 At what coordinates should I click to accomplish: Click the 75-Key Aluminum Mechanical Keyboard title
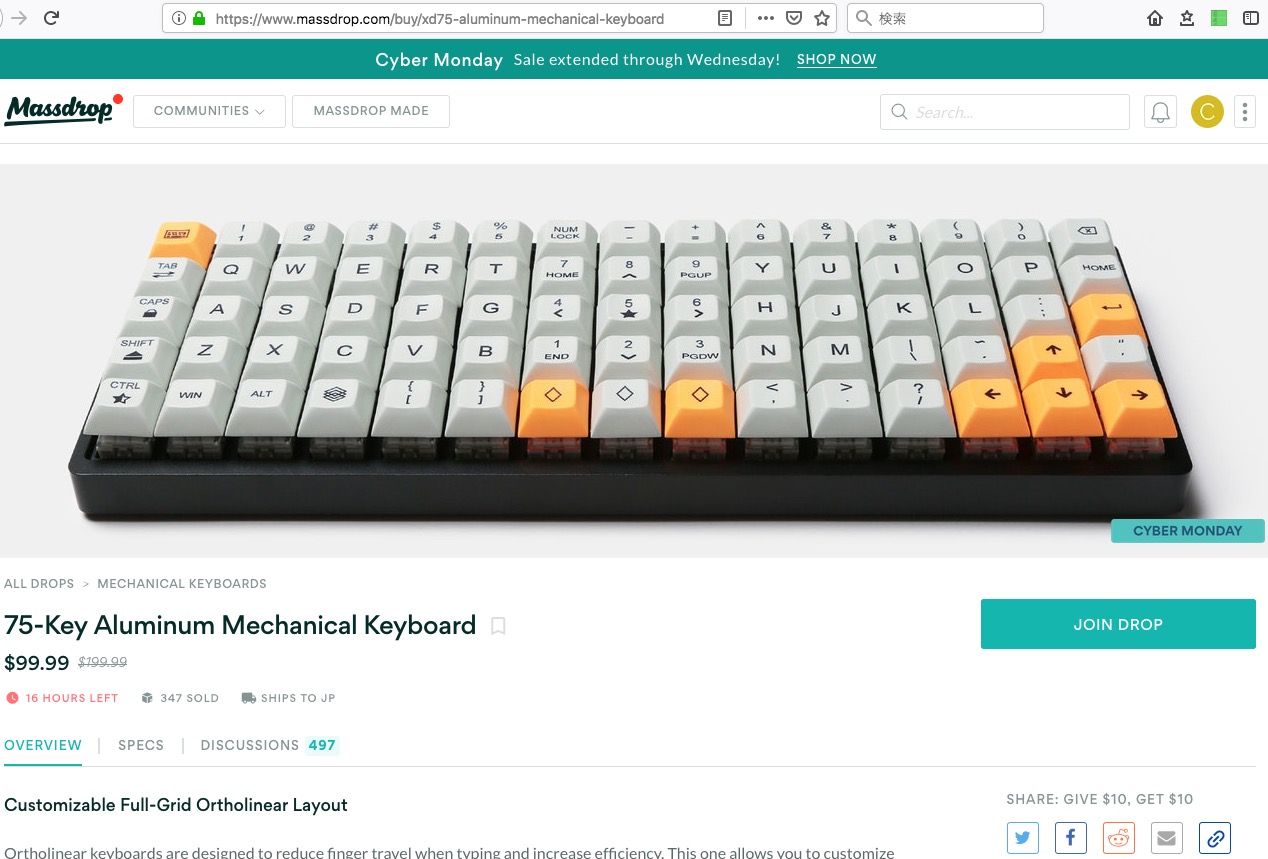pos(240,626)
